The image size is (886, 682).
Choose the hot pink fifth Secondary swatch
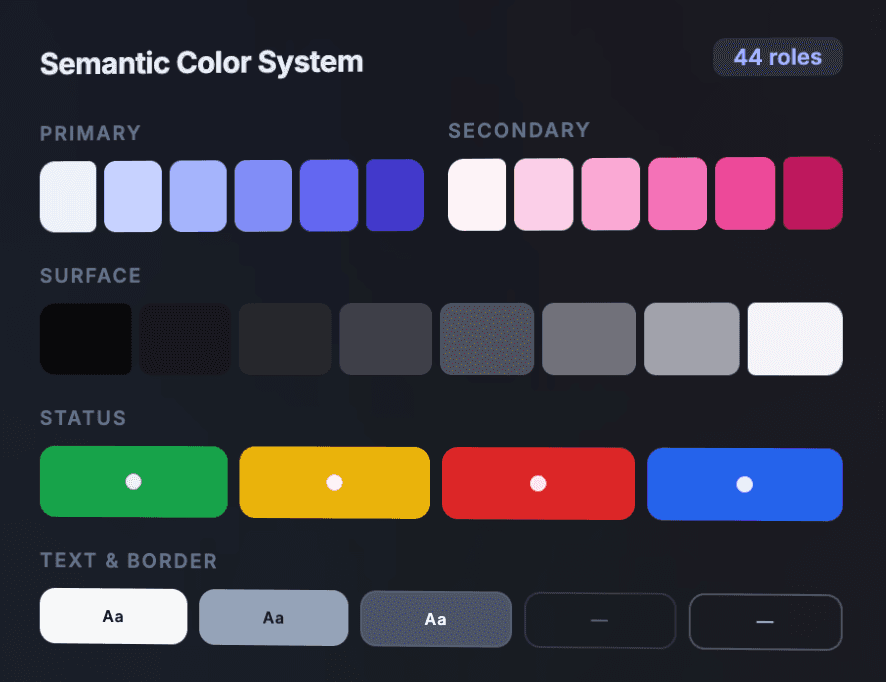click(x=745, y=193)
